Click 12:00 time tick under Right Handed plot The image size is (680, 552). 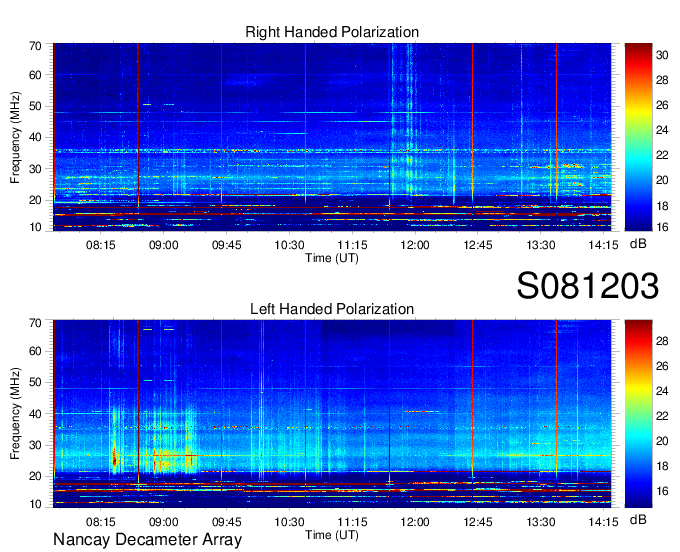[415, 245]
